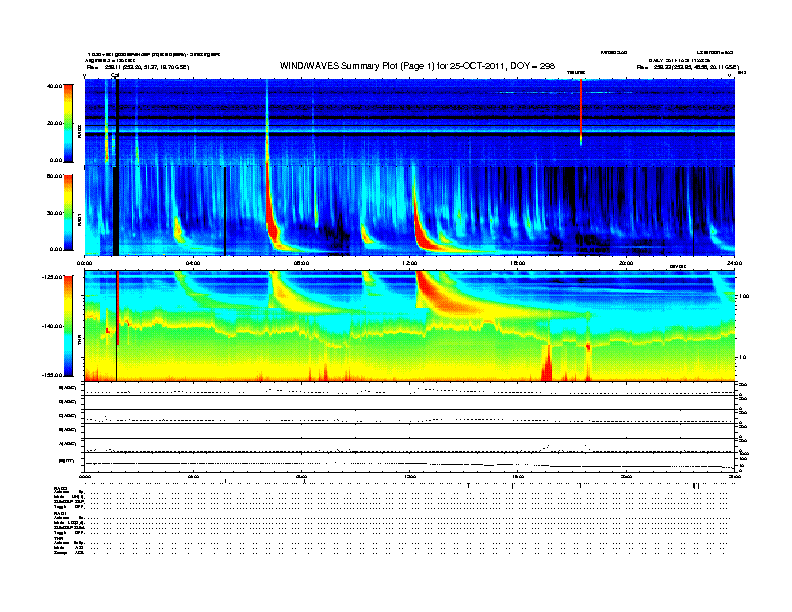This screenshot has height=612, width=792.
Task: Click the Cal marker label above RAD2 panel
Action: [115, 75]
